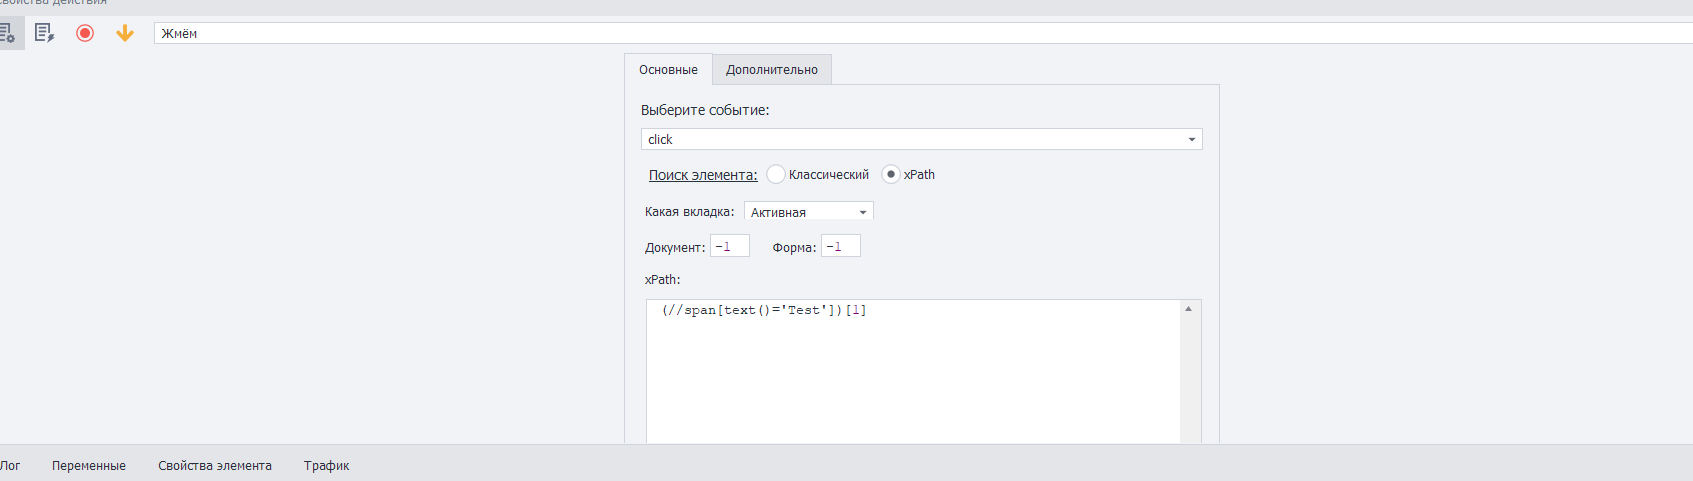The image size is (1693, 481).
Task: Open the Переменные bottom panel tab
Action: 89,466
